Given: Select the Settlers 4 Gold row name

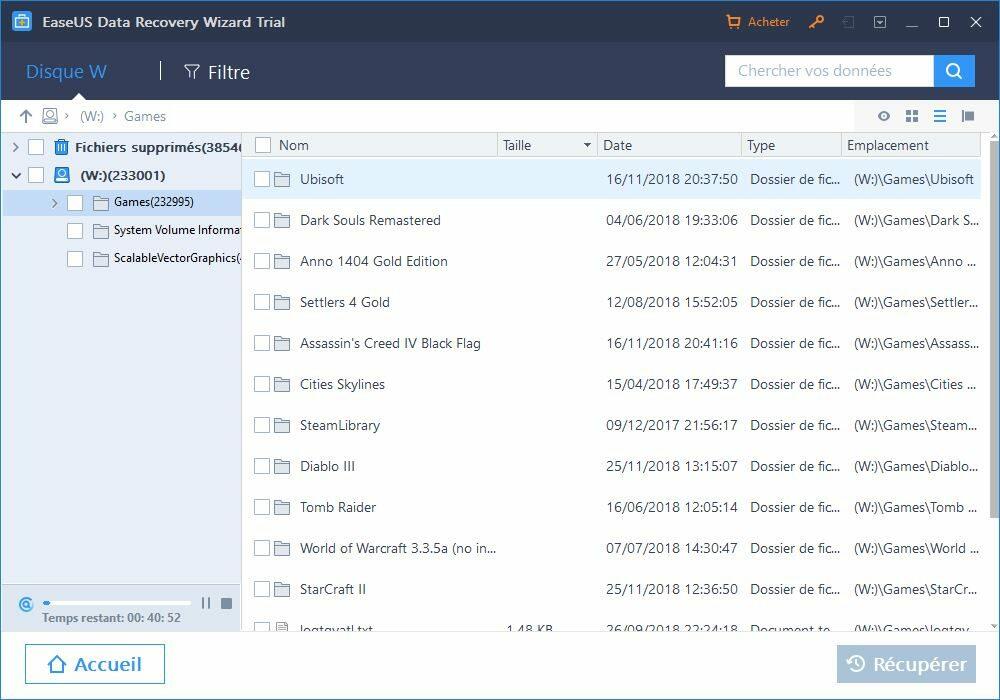Looking at the screenshot, I should (344, 302).
